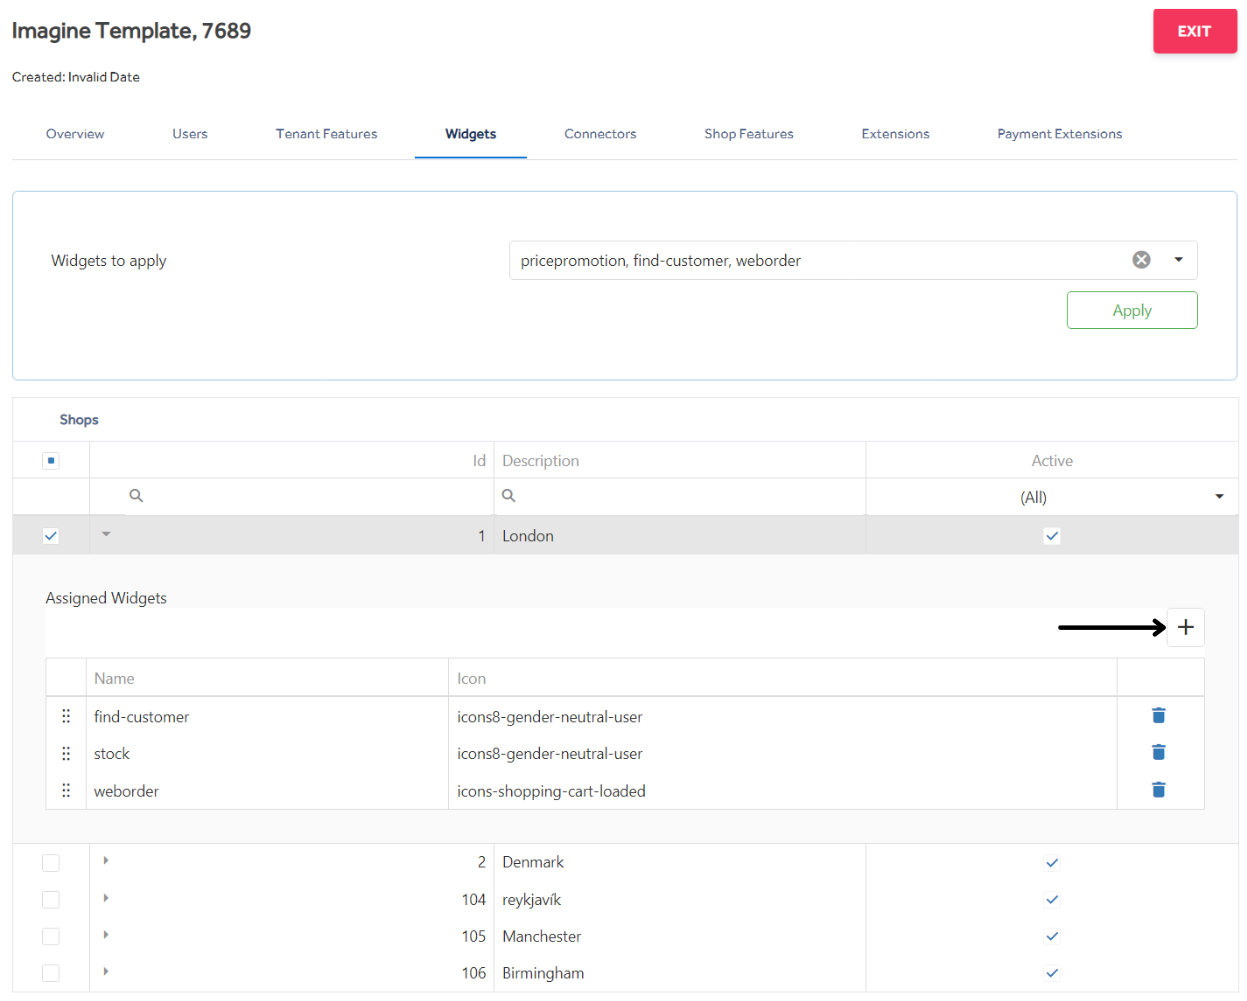Screen dimensions: 1247x1001
Task: Toggle the Active checkbox for Manchester
Action: tap(1052, 936)
